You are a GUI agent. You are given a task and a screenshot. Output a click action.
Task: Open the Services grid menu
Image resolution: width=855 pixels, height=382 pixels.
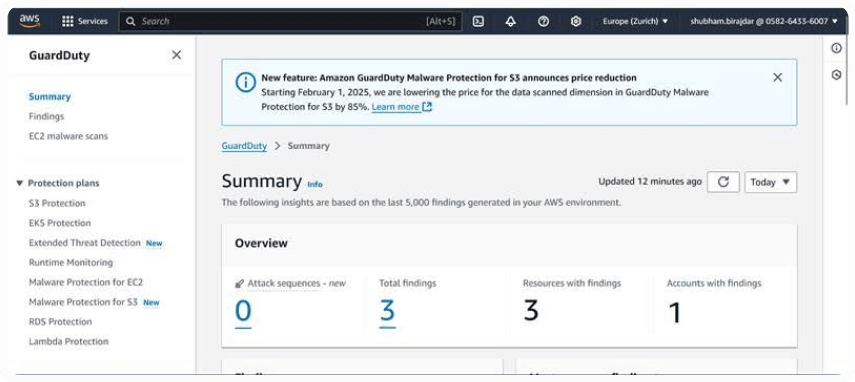pos(68,21)
